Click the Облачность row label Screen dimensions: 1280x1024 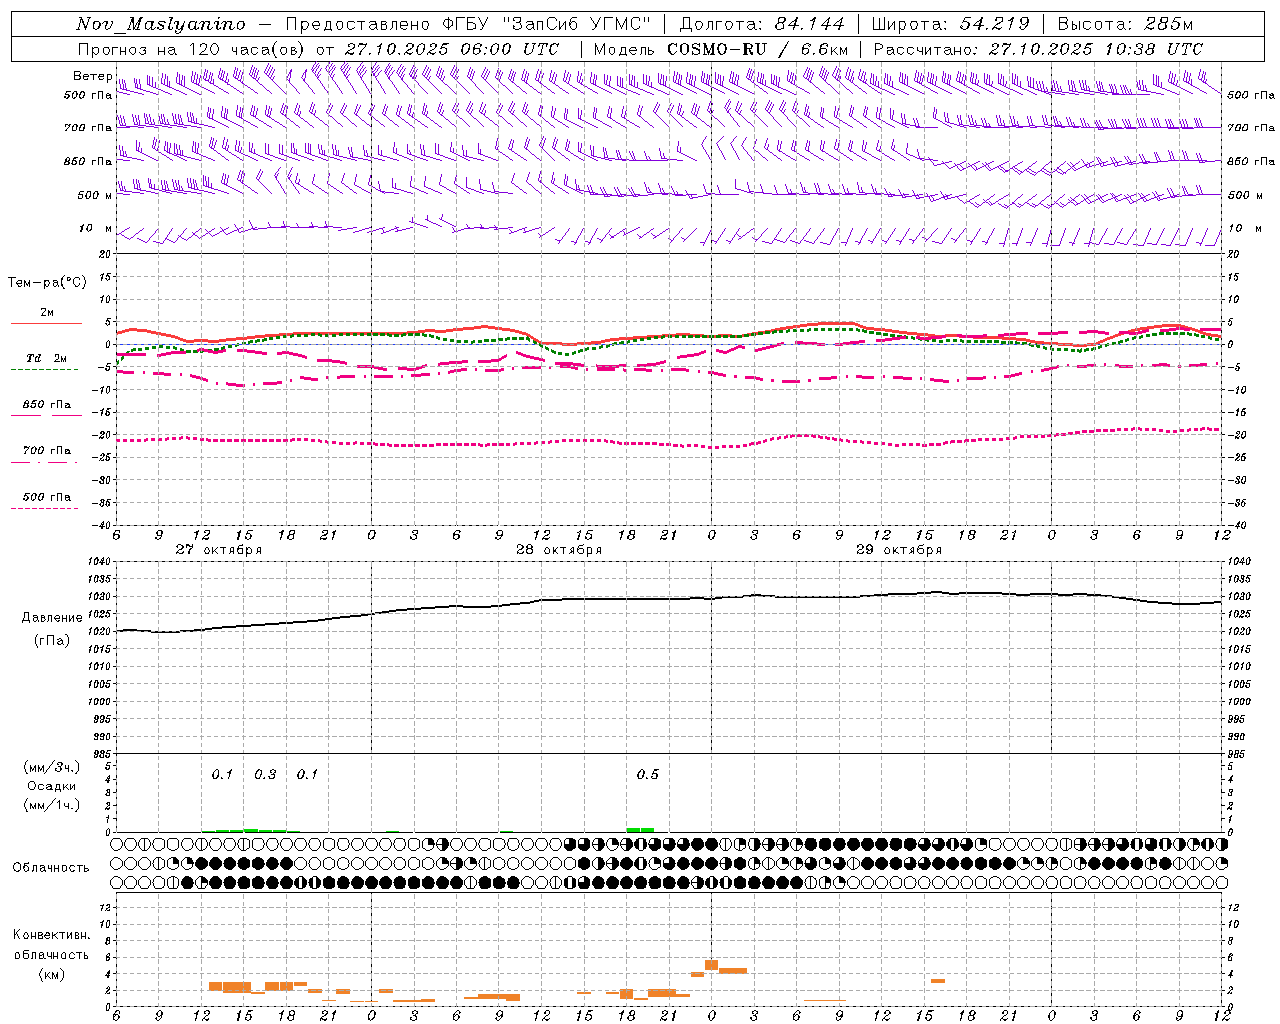[x=51, y=868]
